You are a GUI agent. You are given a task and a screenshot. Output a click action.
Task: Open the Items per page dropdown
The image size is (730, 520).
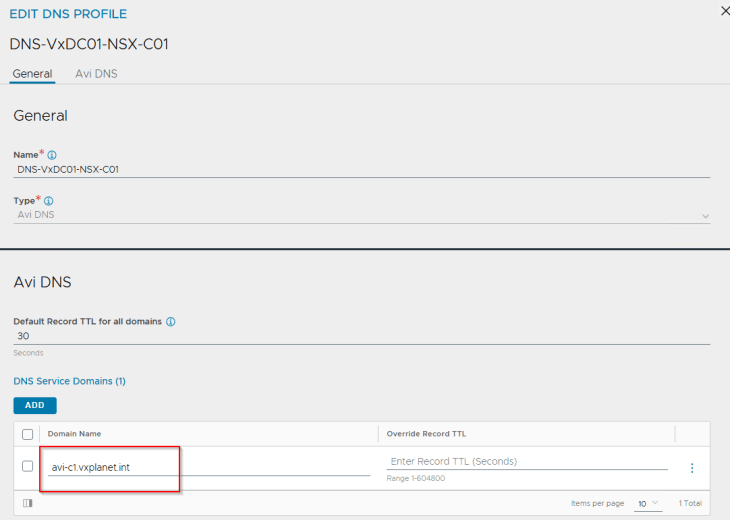[648, 503]
